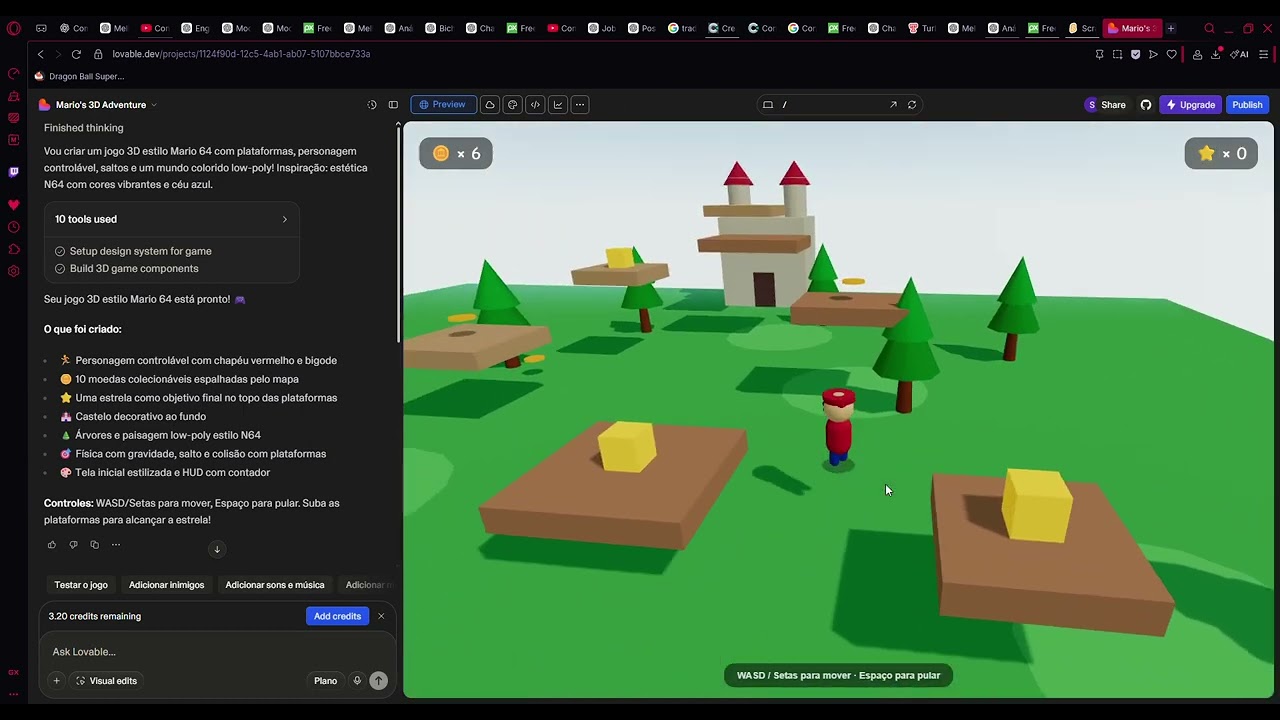The width and height of the screenshot is (1280, 720).
Task: Refresh the preview
Action: click(912, 105)
